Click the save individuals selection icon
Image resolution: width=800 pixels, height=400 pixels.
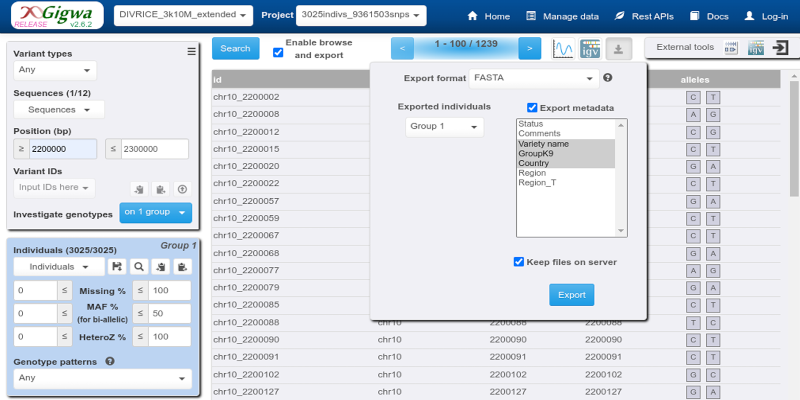point(116,266)
